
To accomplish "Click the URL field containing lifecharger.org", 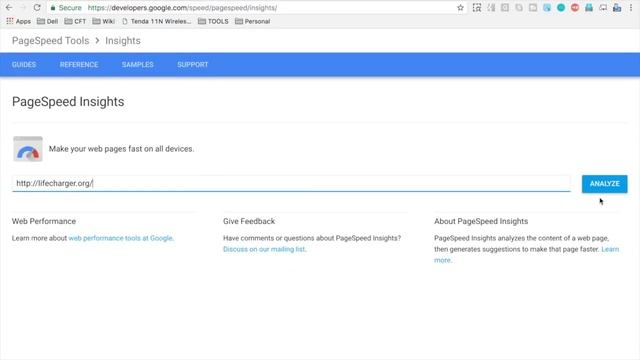I will point(291,183).
